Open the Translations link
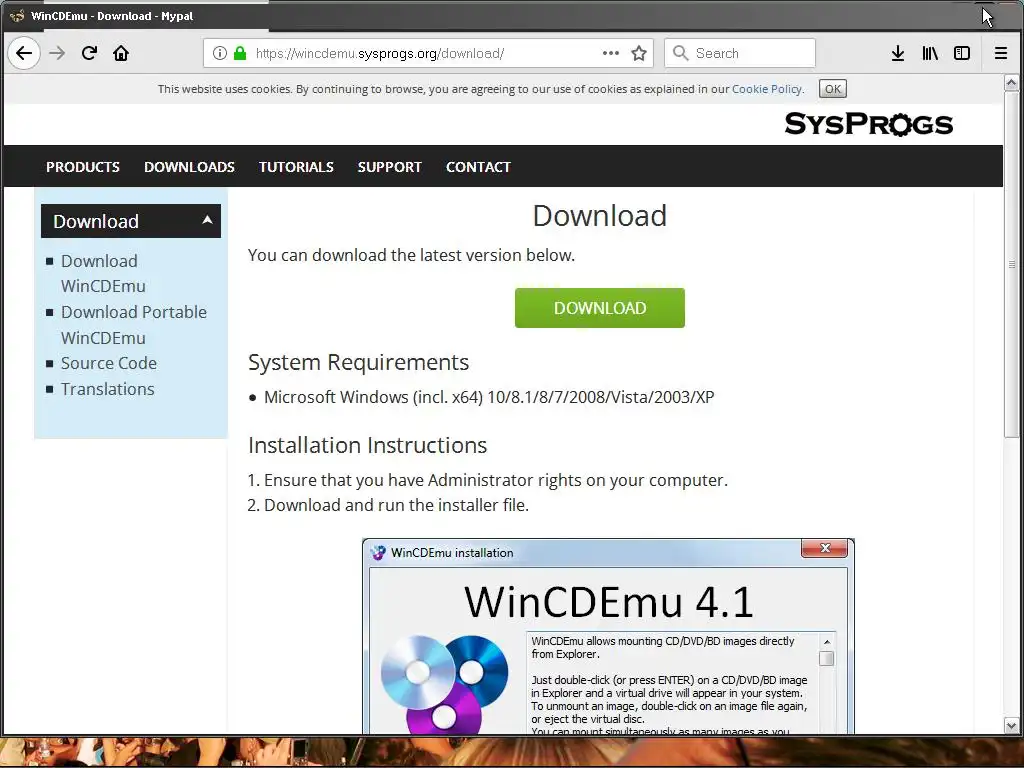The image size is (1024, 768). [x=108, y=389]
